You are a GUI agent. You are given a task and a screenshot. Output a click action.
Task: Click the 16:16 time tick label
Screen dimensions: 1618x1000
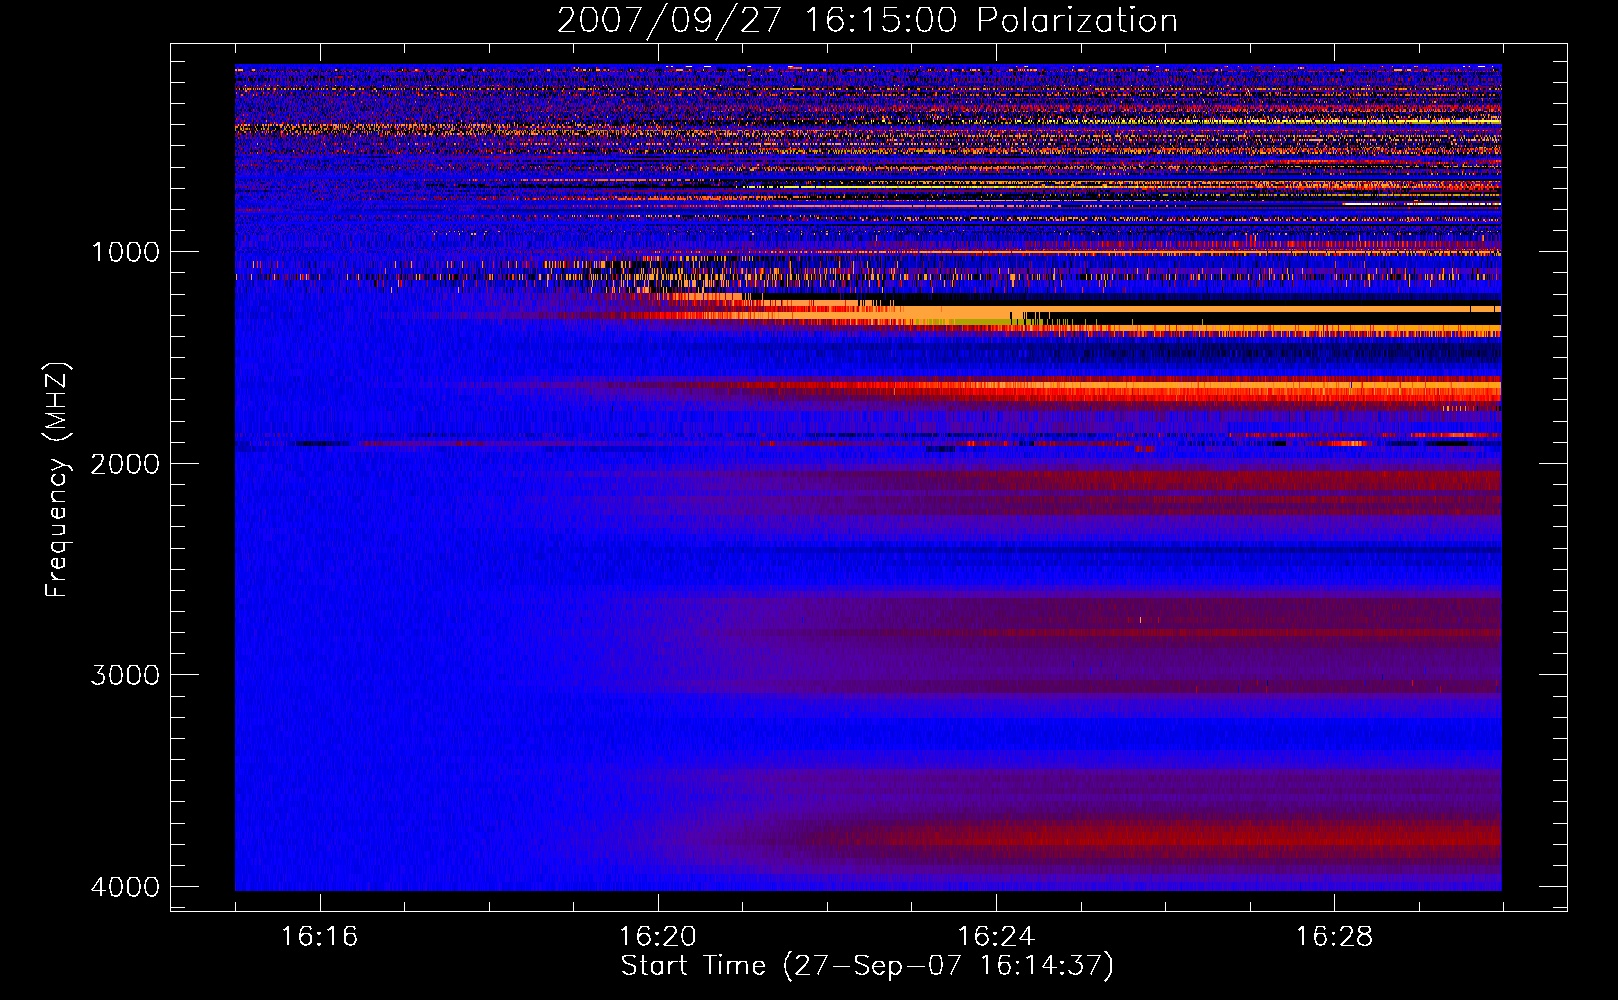tap(319, 937)
